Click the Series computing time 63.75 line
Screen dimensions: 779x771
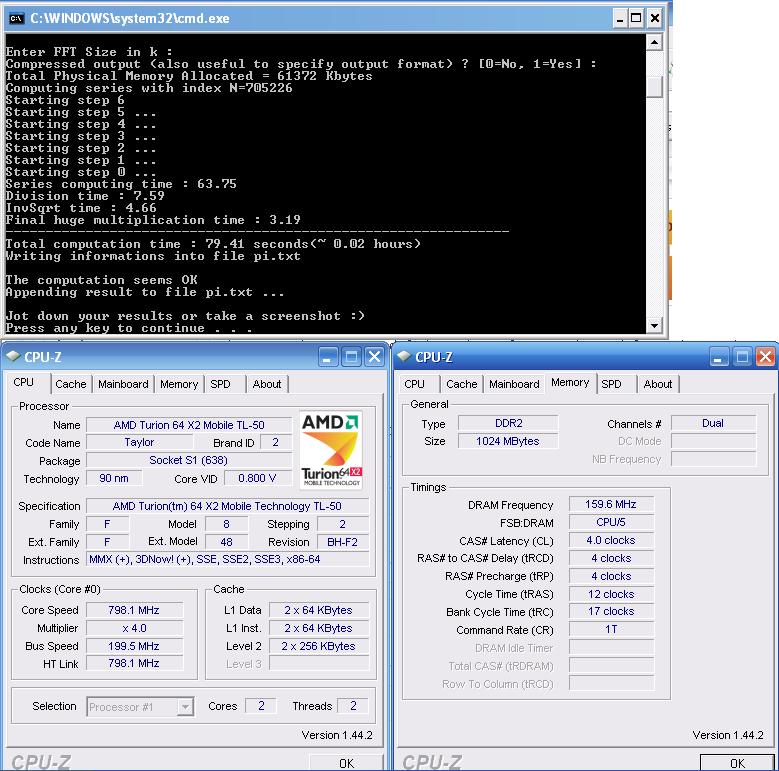pos(121,184)
